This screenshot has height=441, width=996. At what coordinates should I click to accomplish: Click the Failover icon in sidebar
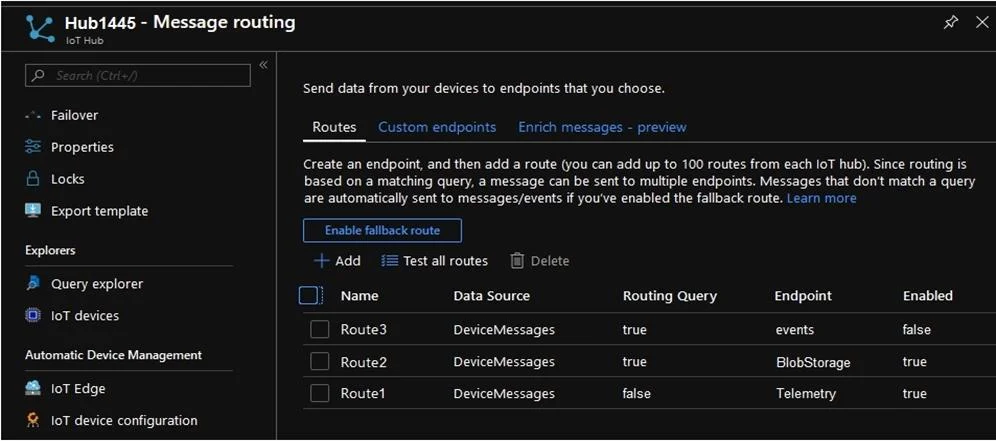point(32,116)
